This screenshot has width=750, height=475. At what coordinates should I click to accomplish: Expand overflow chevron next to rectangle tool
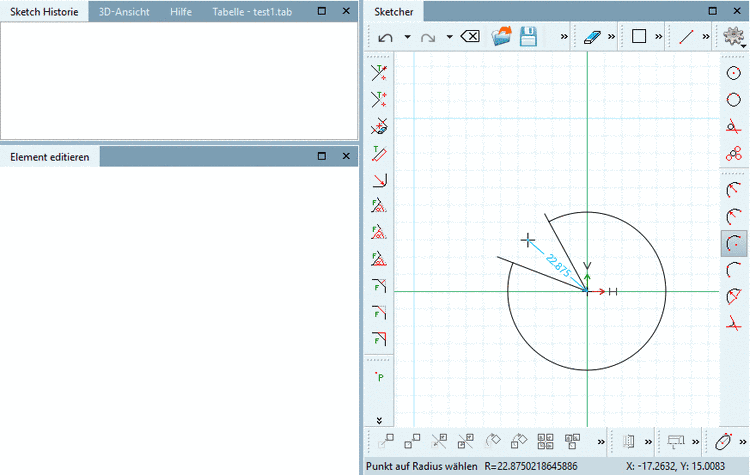[659, 36]
